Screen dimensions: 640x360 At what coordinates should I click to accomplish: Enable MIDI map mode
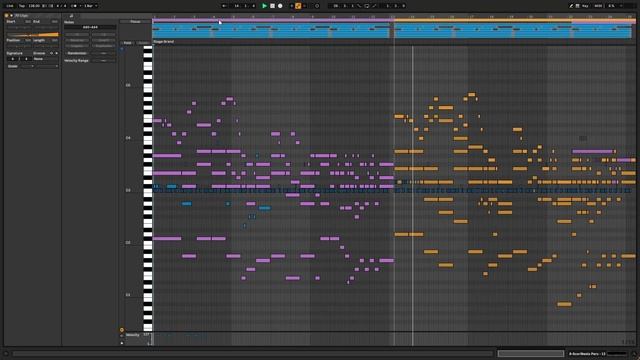click(x=598, y=6)
